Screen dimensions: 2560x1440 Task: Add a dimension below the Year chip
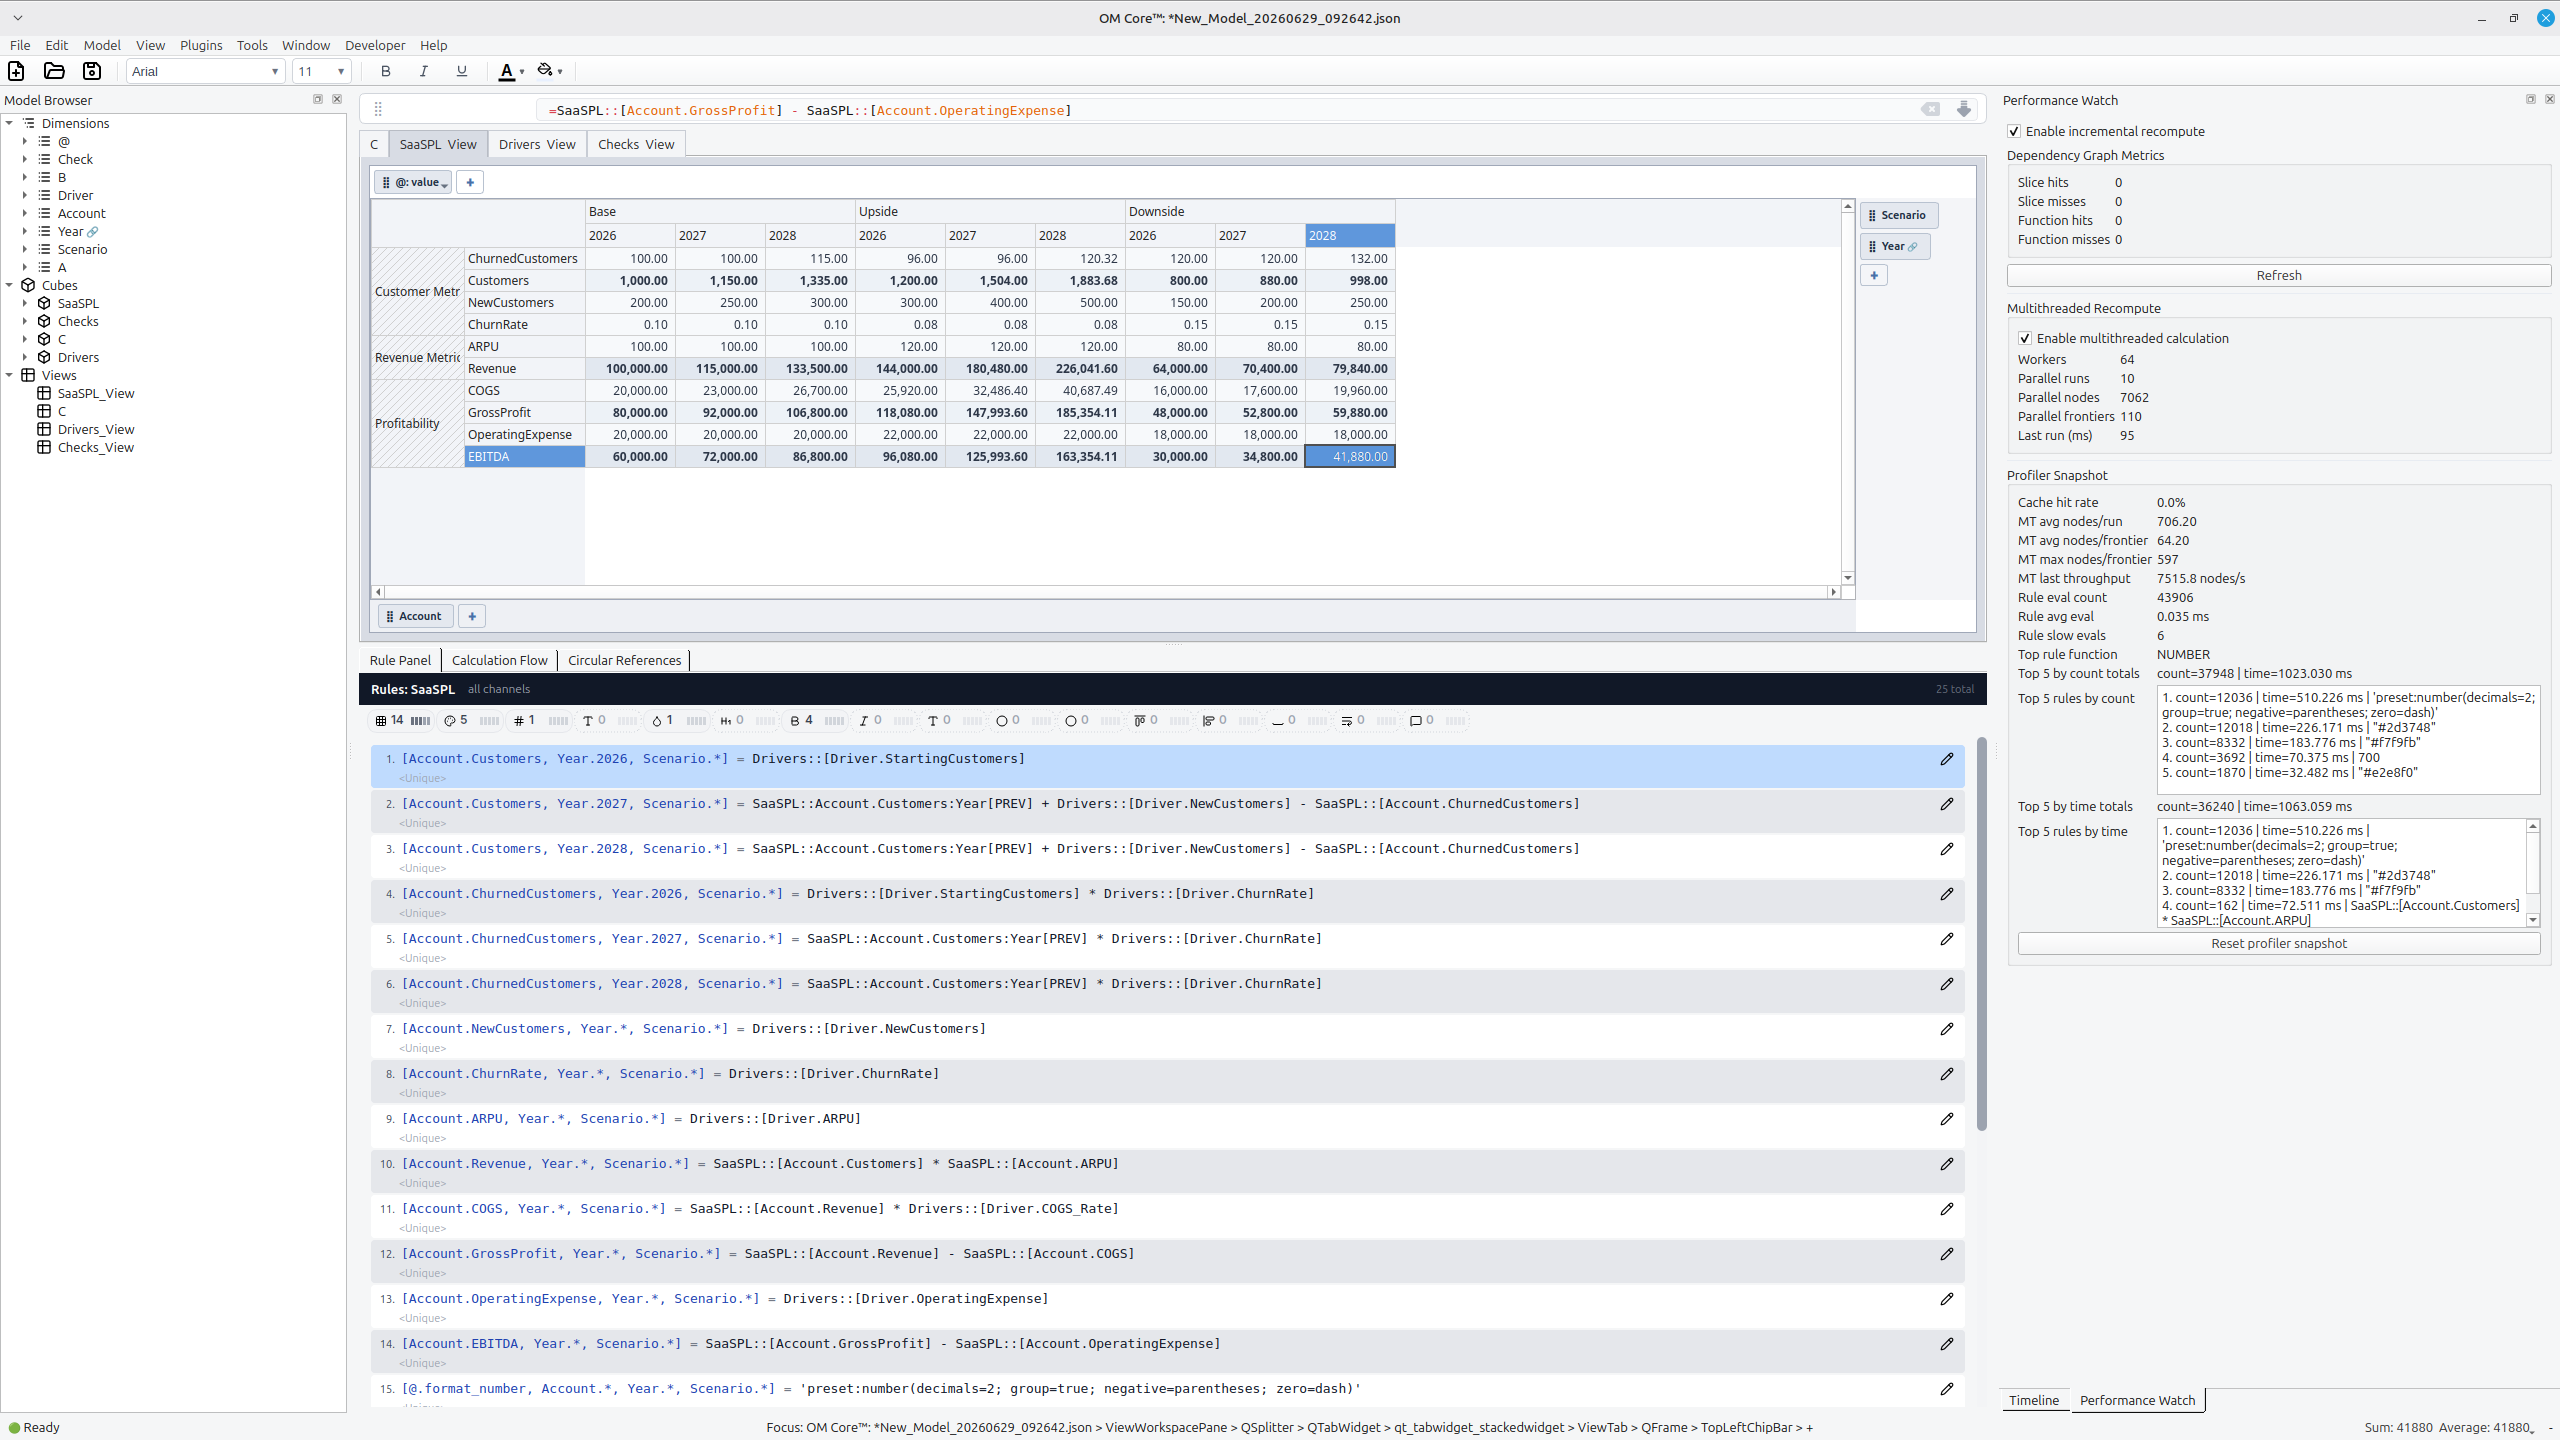(1874, 275)
